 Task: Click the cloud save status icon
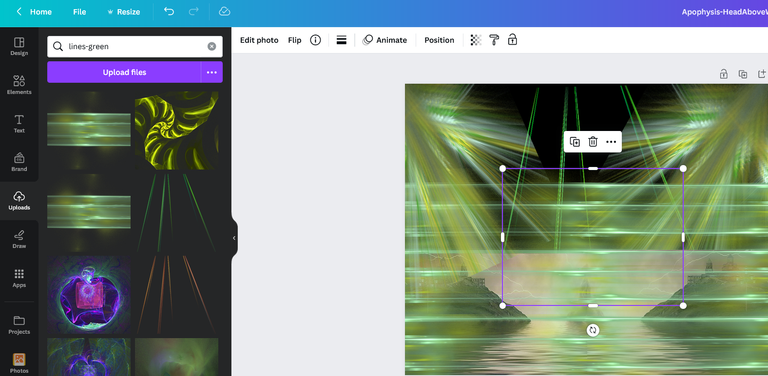[224, 12]
